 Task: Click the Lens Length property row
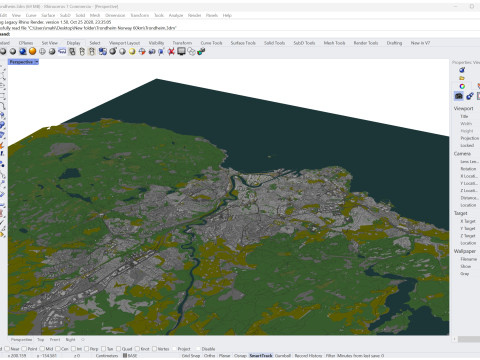point(469,161)
